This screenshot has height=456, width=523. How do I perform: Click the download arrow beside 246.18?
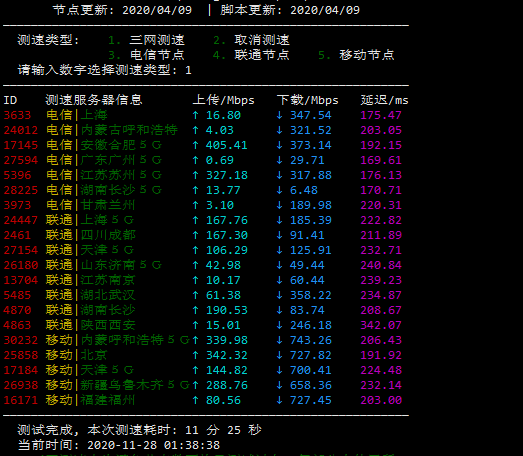pos(280,325)
